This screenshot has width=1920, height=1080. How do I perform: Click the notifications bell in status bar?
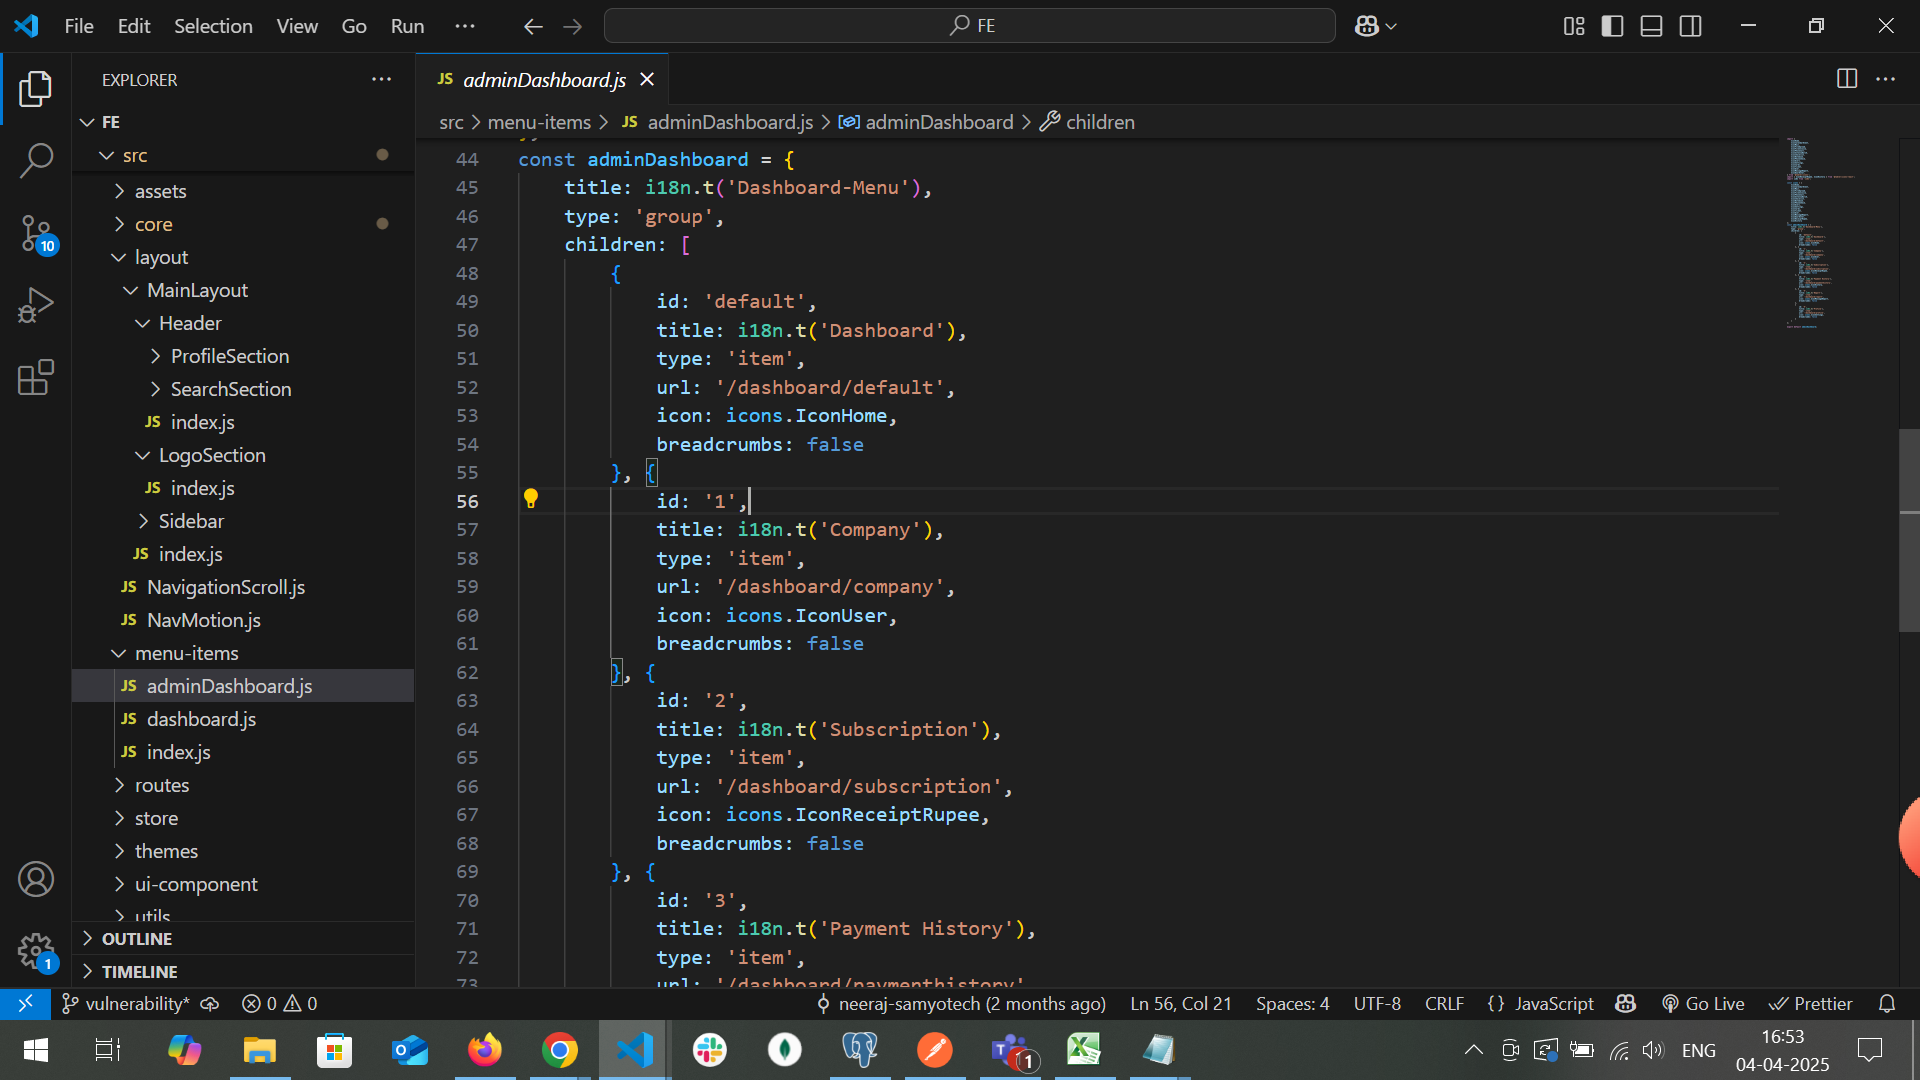pyautogui.click(x=1887, y=1003)
